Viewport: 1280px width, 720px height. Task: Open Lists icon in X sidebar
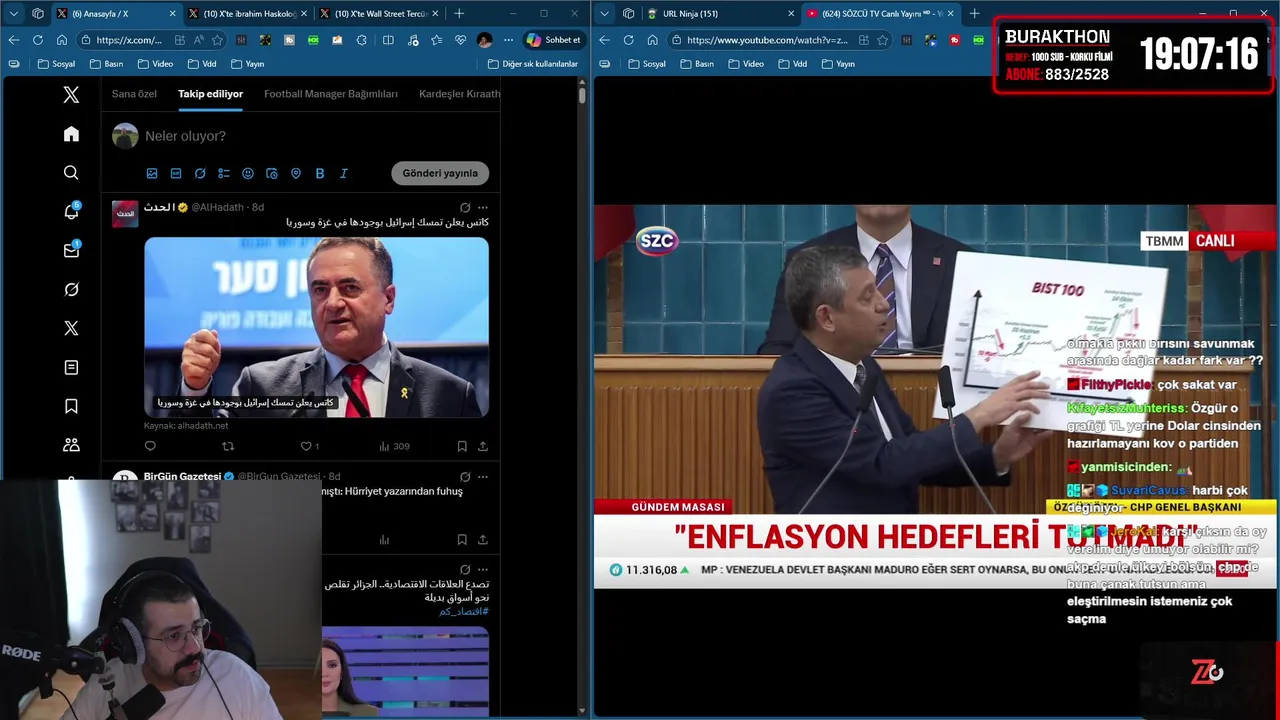pos(71,368)
